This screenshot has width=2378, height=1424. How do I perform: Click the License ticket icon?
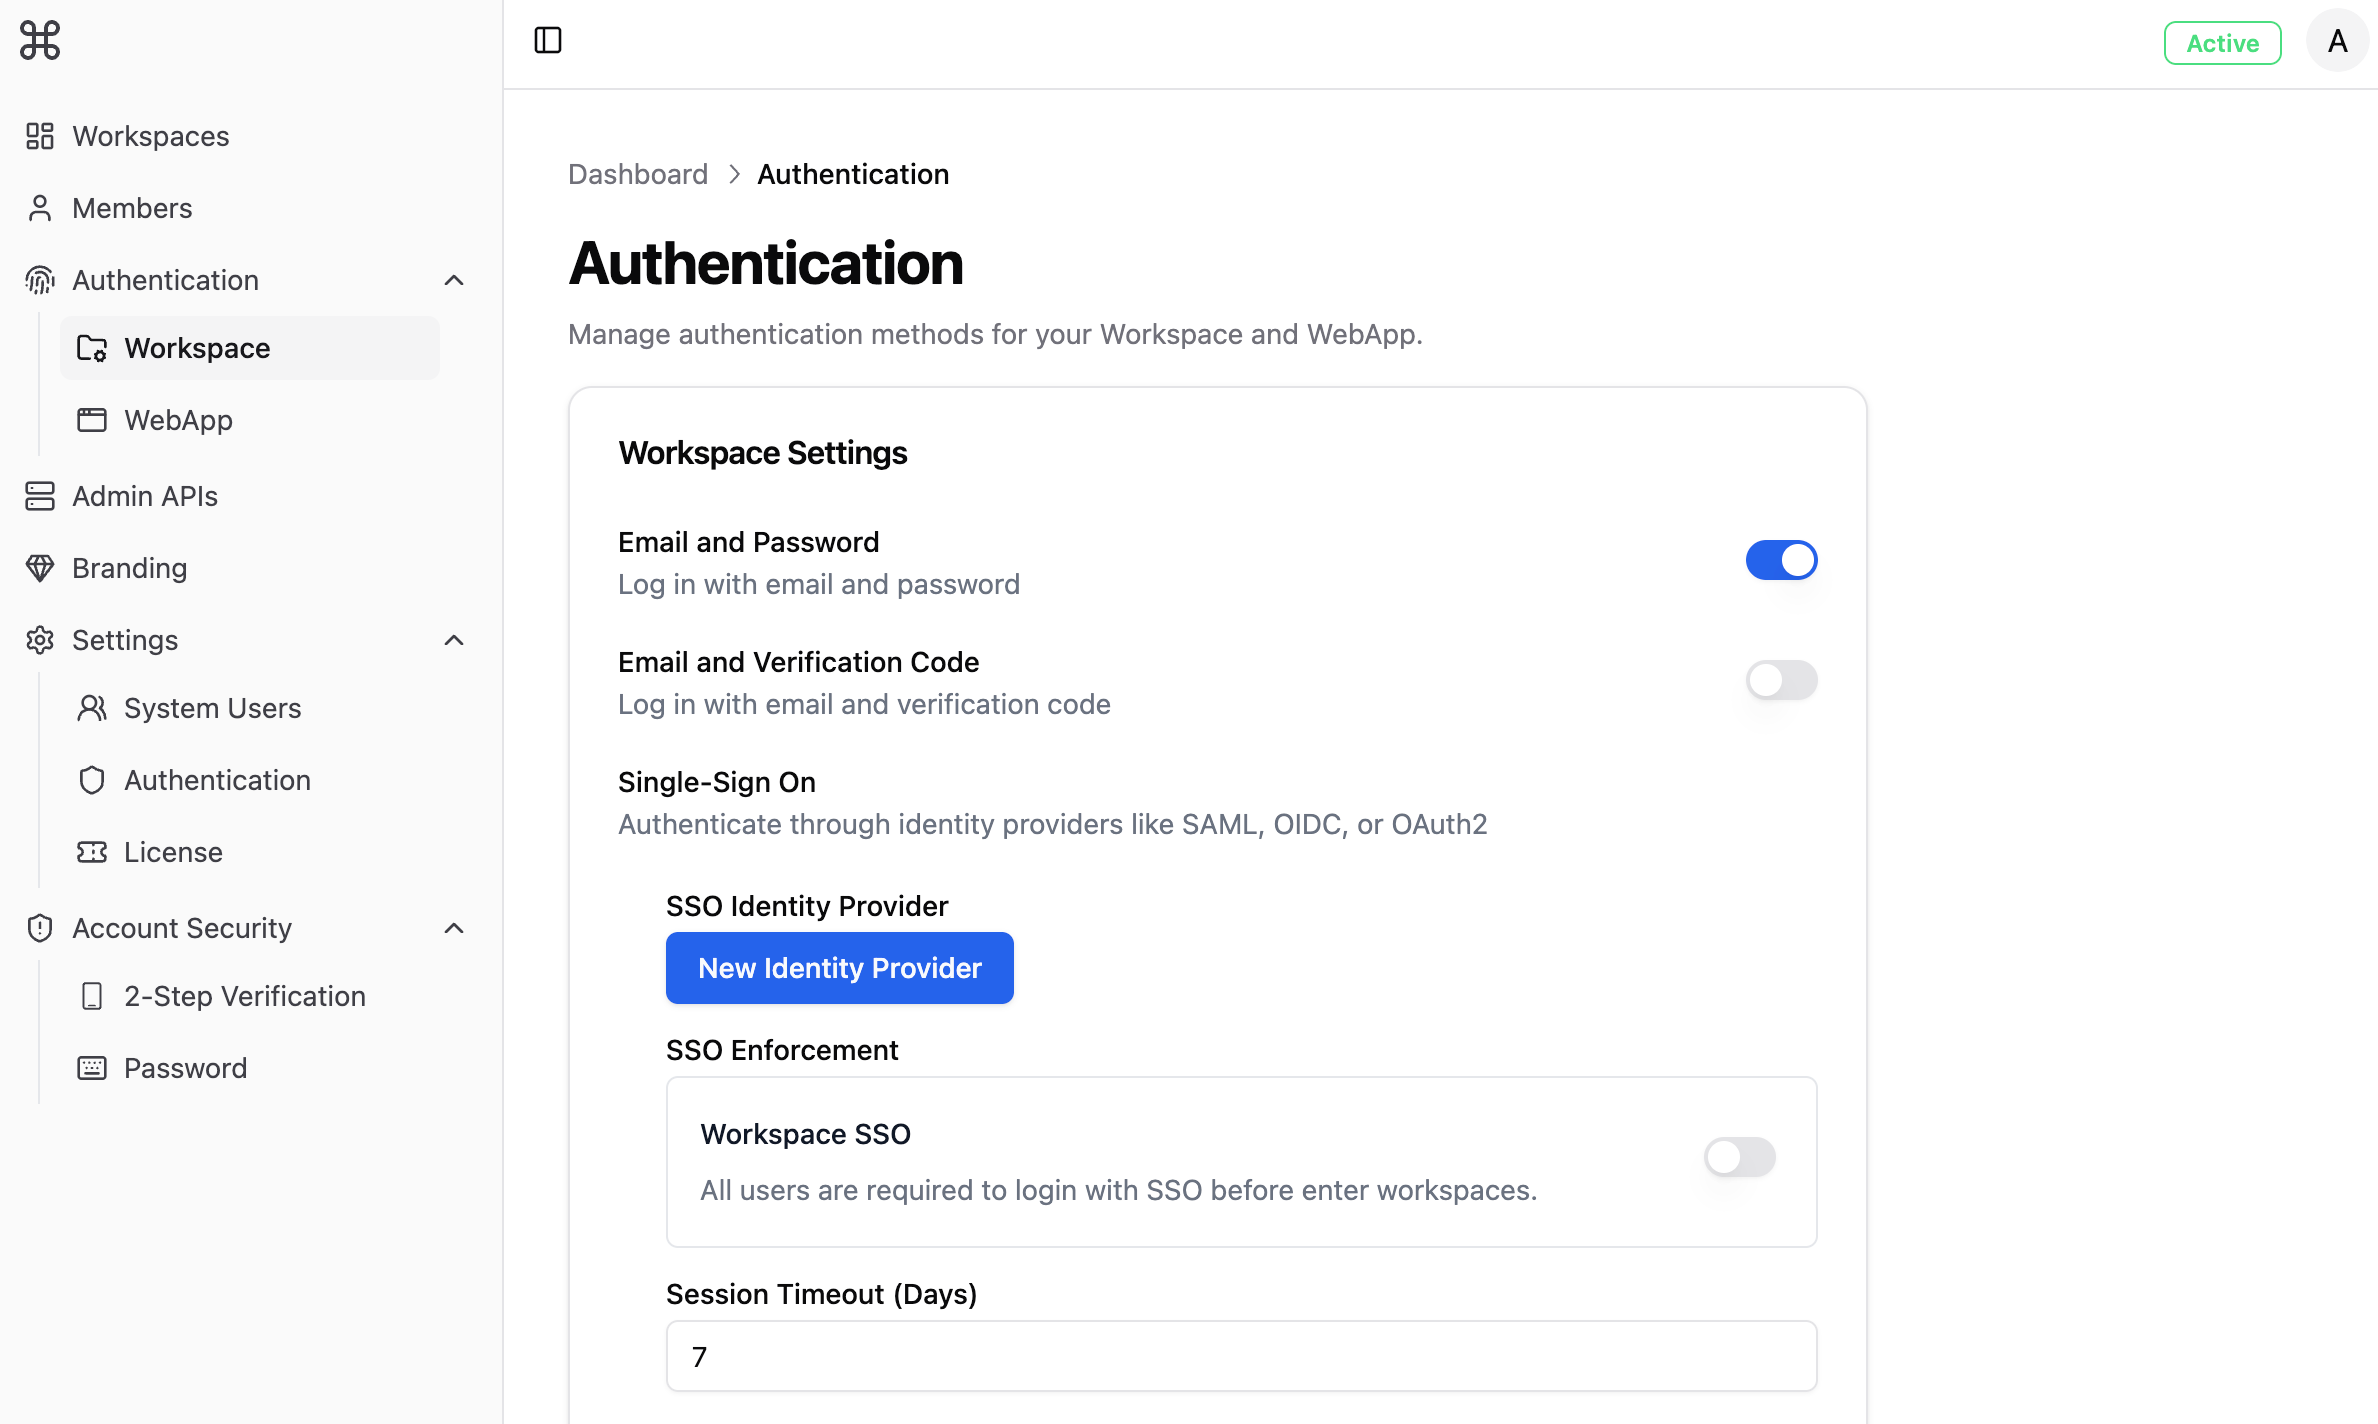coord(92,852)
